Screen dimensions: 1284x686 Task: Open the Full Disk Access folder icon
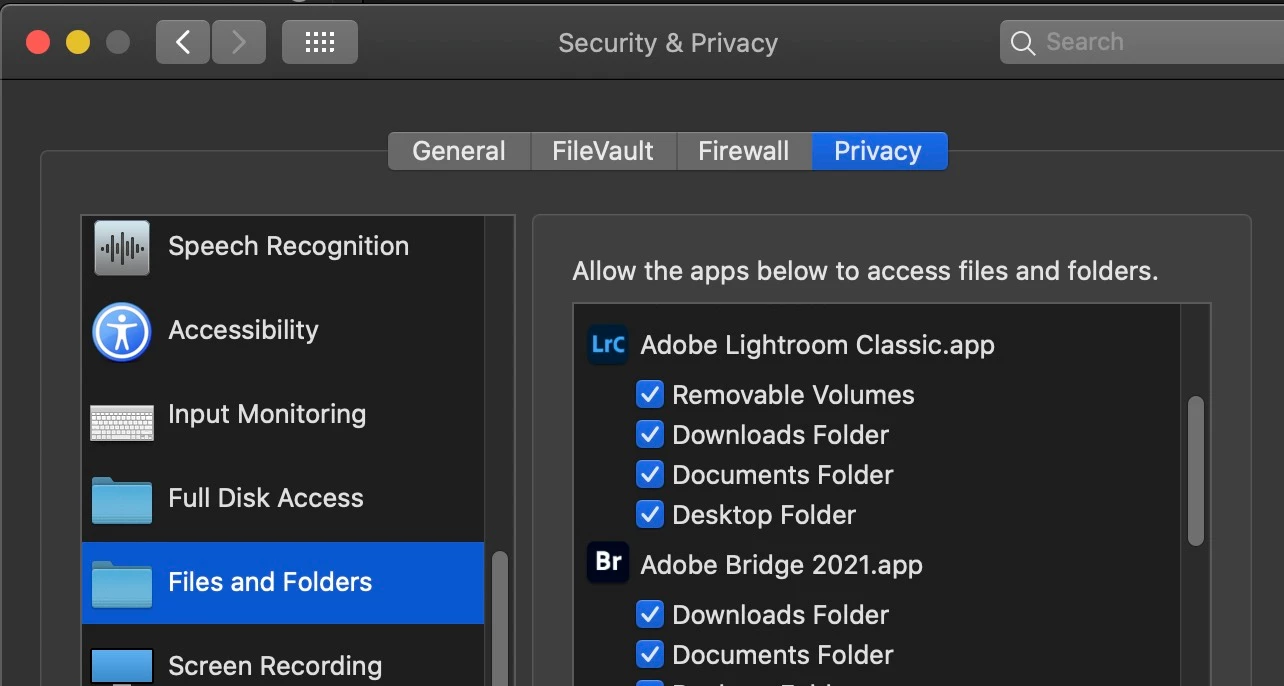122,499
